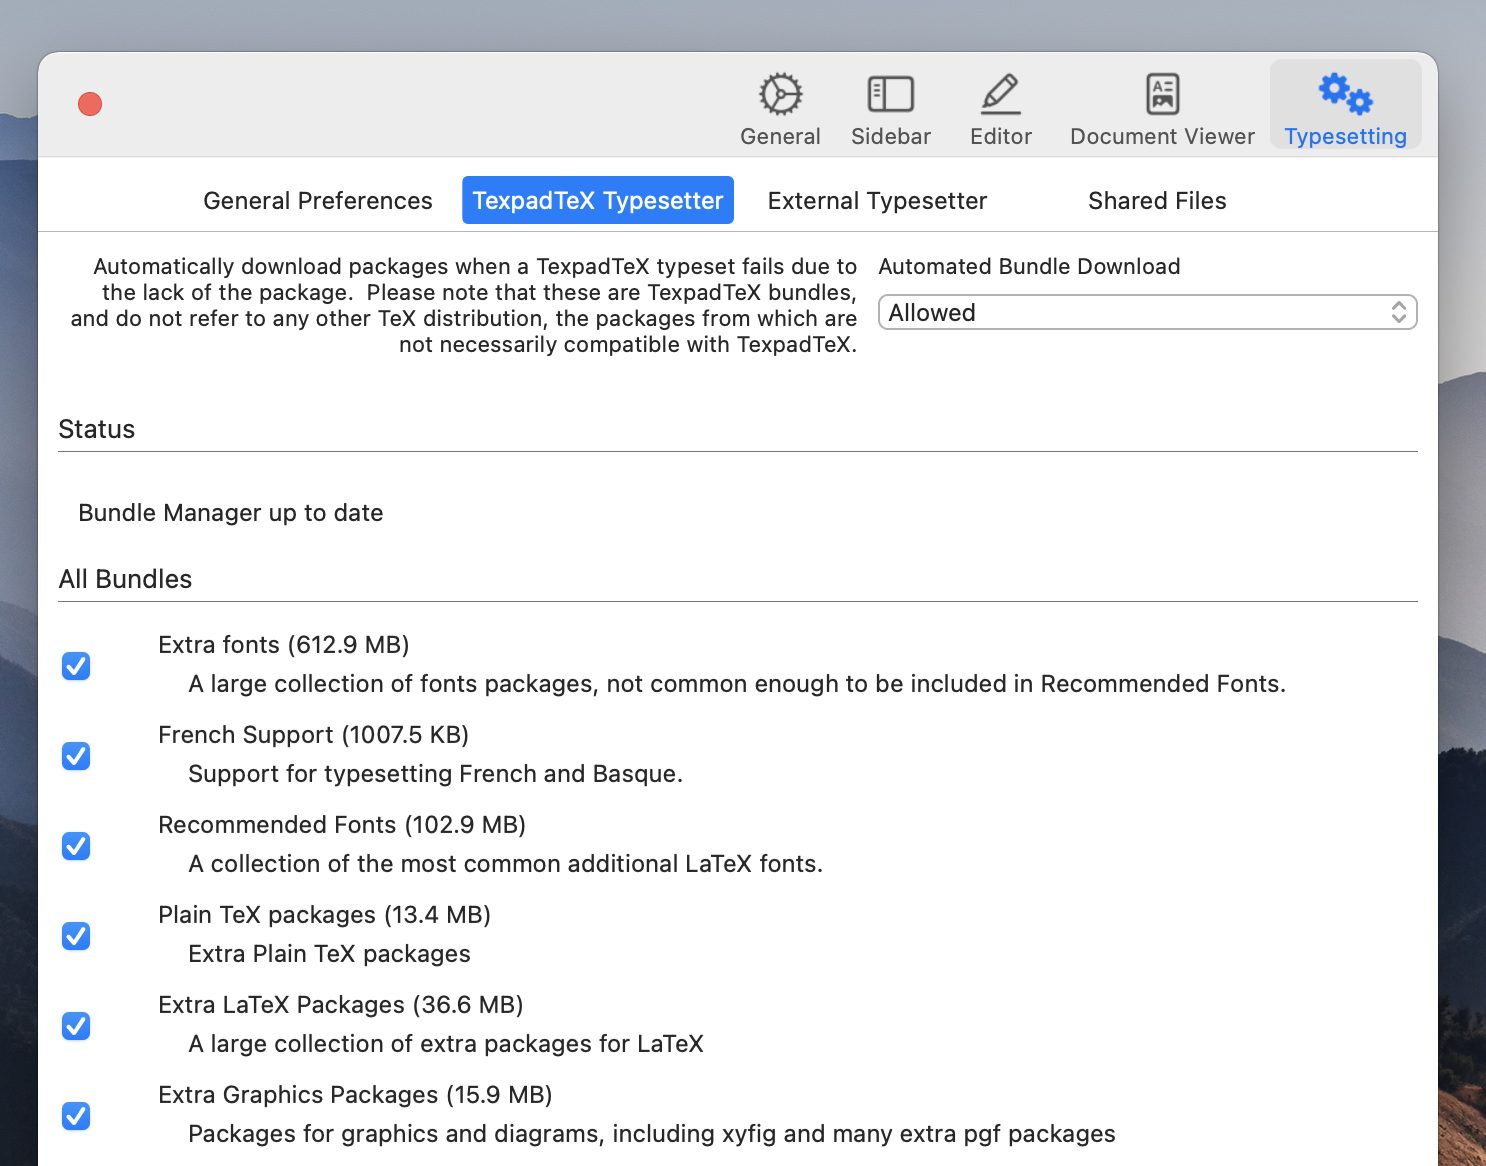Open the Shared Files tab
Screen dimensions: 1486x1166
1157,201
